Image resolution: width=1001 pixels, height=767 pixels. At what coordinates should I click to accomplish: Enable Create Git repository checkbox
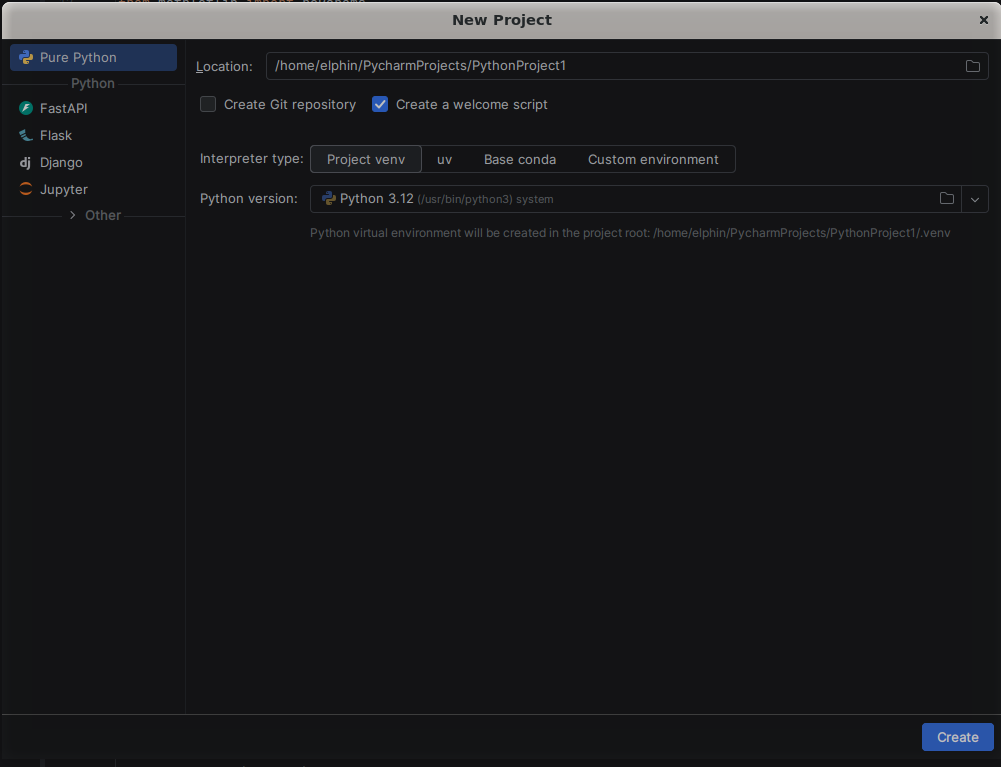click(208, 104)
